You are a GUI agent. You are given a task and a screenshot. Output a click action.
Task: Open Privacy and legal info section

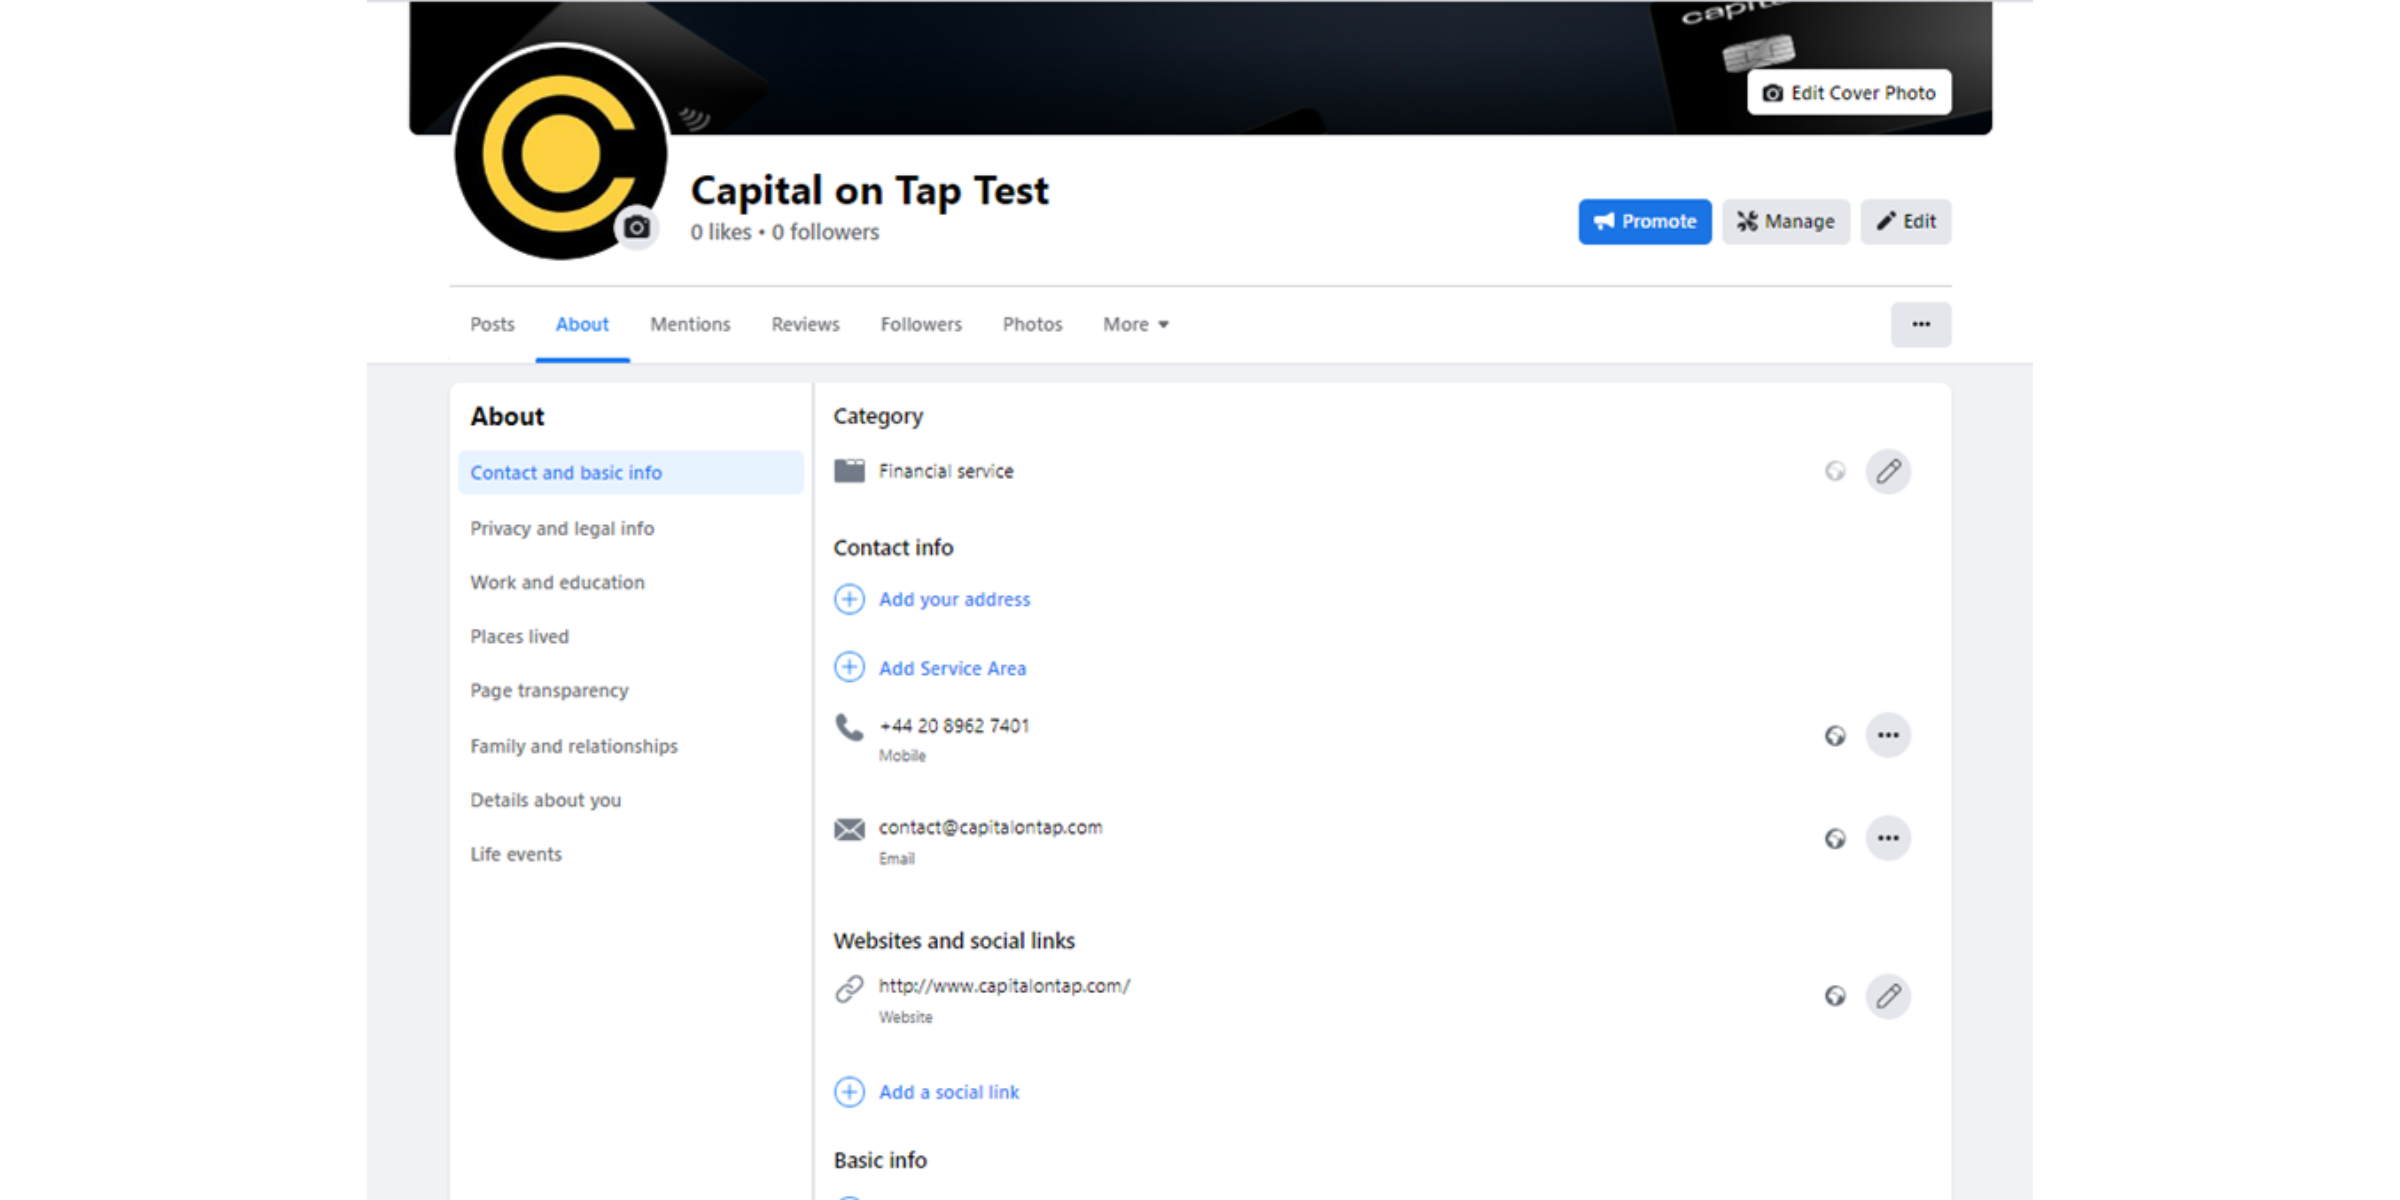(562, 528)
